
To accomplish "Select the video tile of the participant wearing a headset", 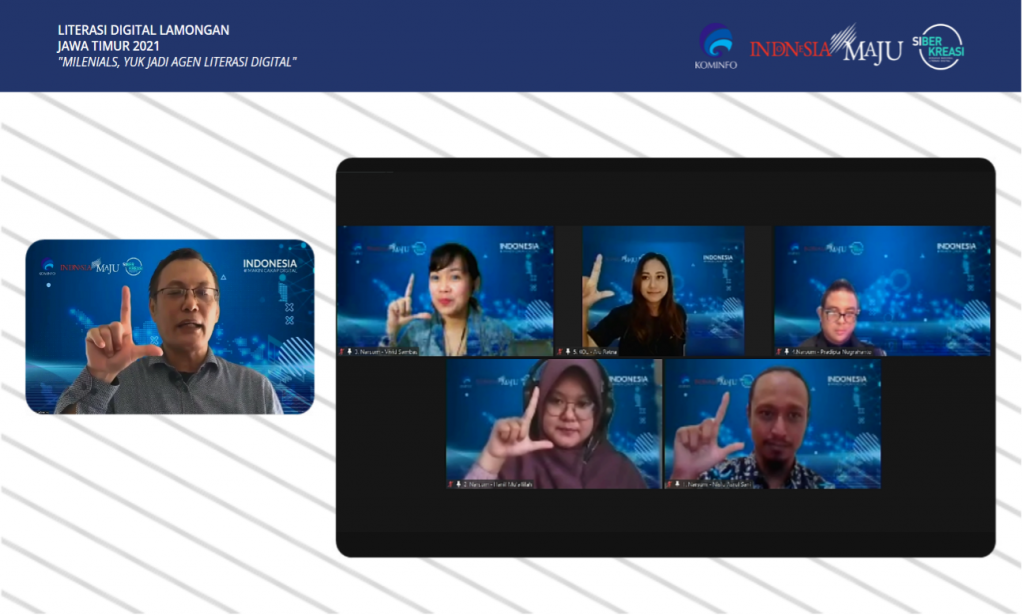I will [553, 424].
